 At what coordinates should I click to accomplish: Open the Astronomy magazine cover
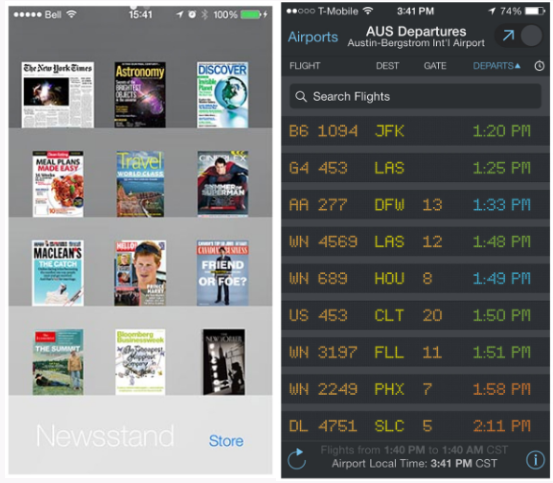pyautogui.click(x=140, y=94)
